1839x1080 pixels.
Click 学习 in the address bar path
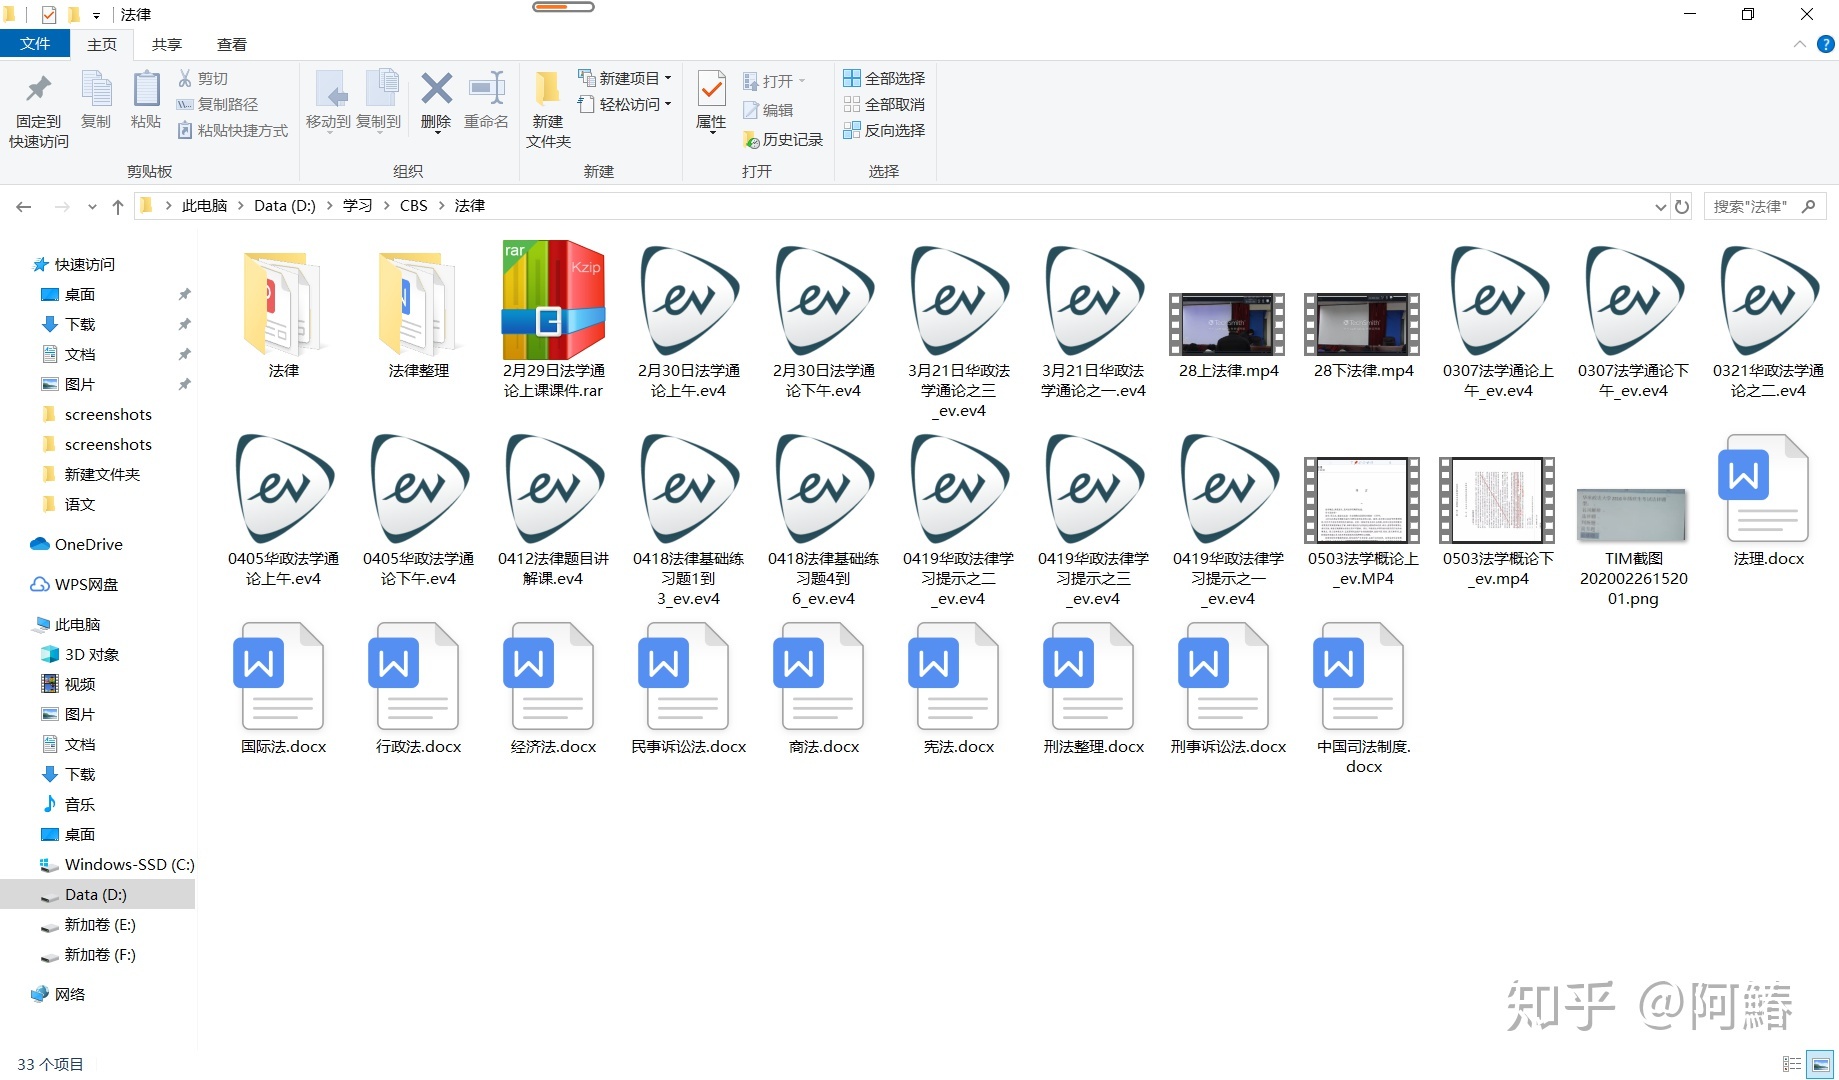point(357,206)
